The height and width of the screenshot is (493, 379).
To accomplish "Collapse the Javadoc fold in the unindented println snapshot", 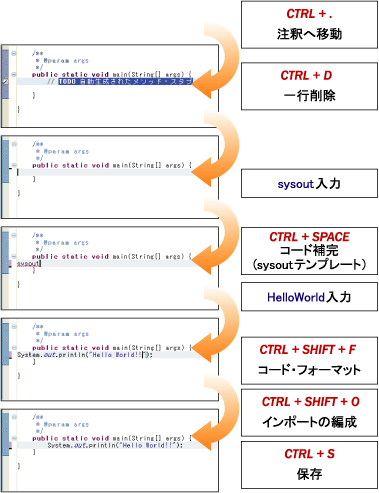I will (14, 326).
